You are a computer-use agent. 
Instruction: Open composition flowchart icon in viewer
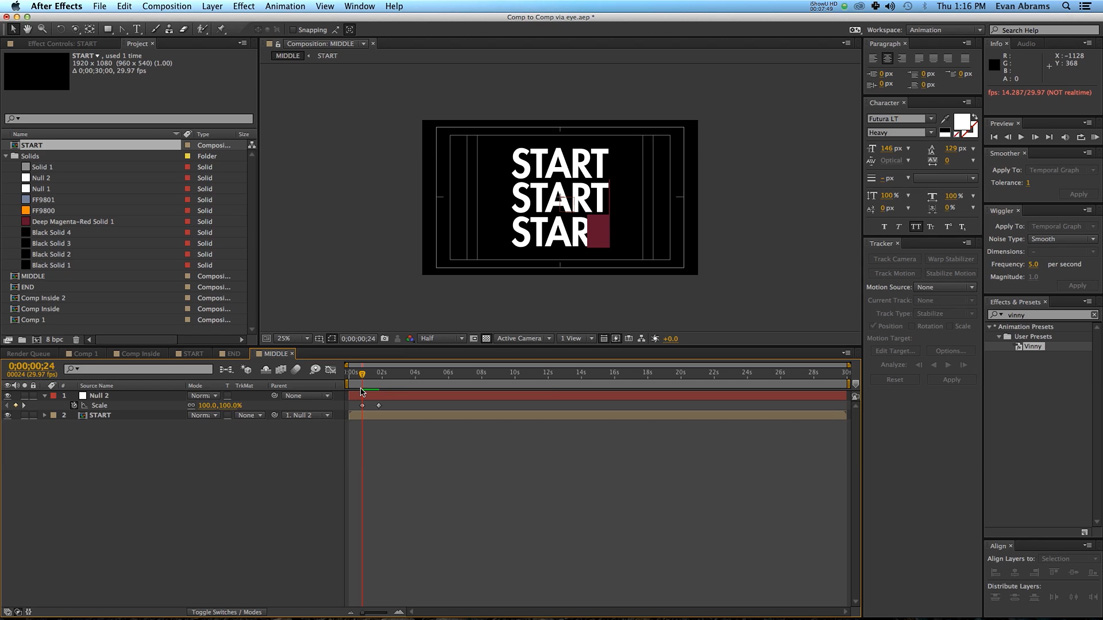point(642,339)
